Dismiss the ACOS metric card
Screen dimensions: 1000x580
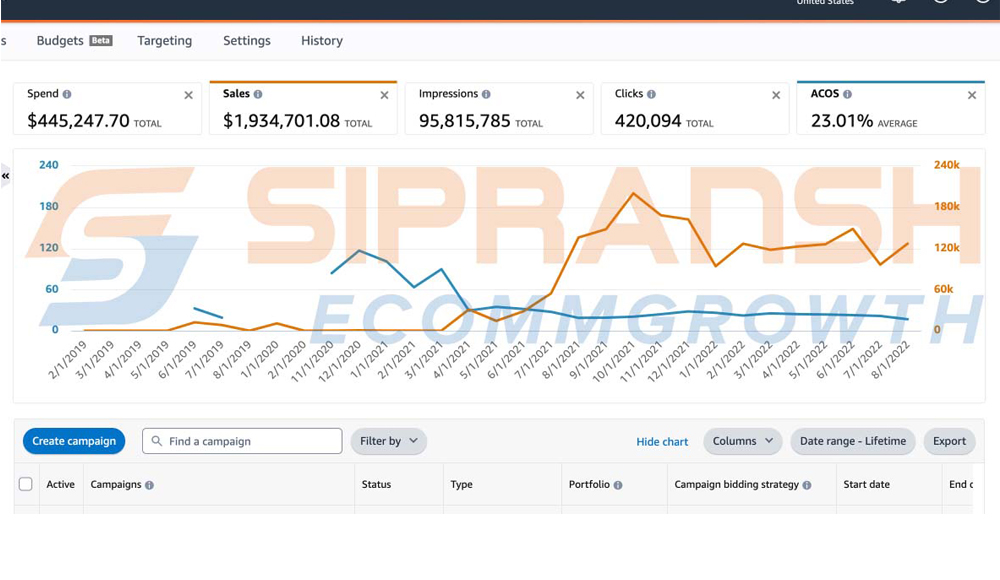point(971,95)
